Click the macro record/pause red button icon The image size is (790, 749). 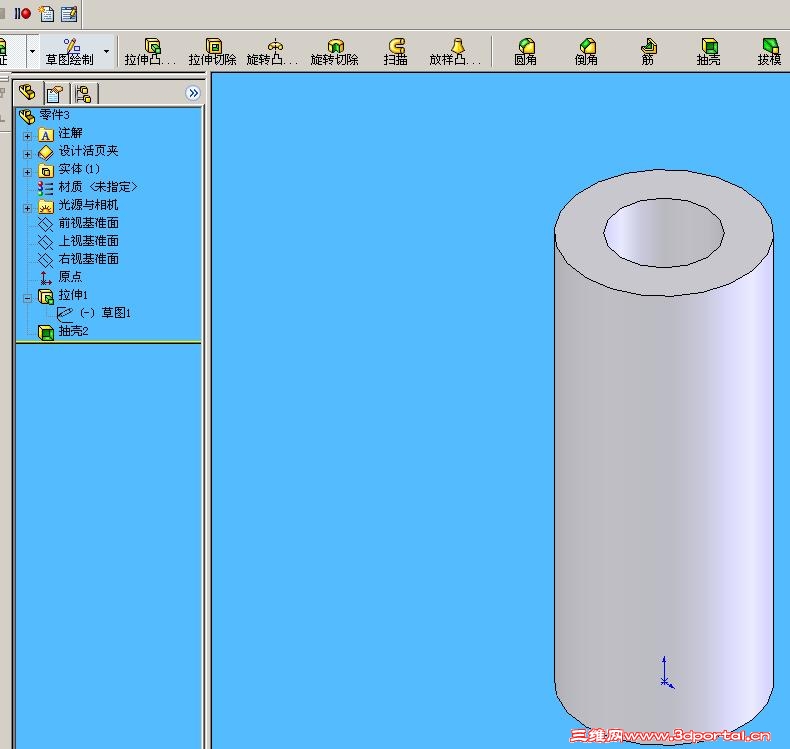pos(22,14)
